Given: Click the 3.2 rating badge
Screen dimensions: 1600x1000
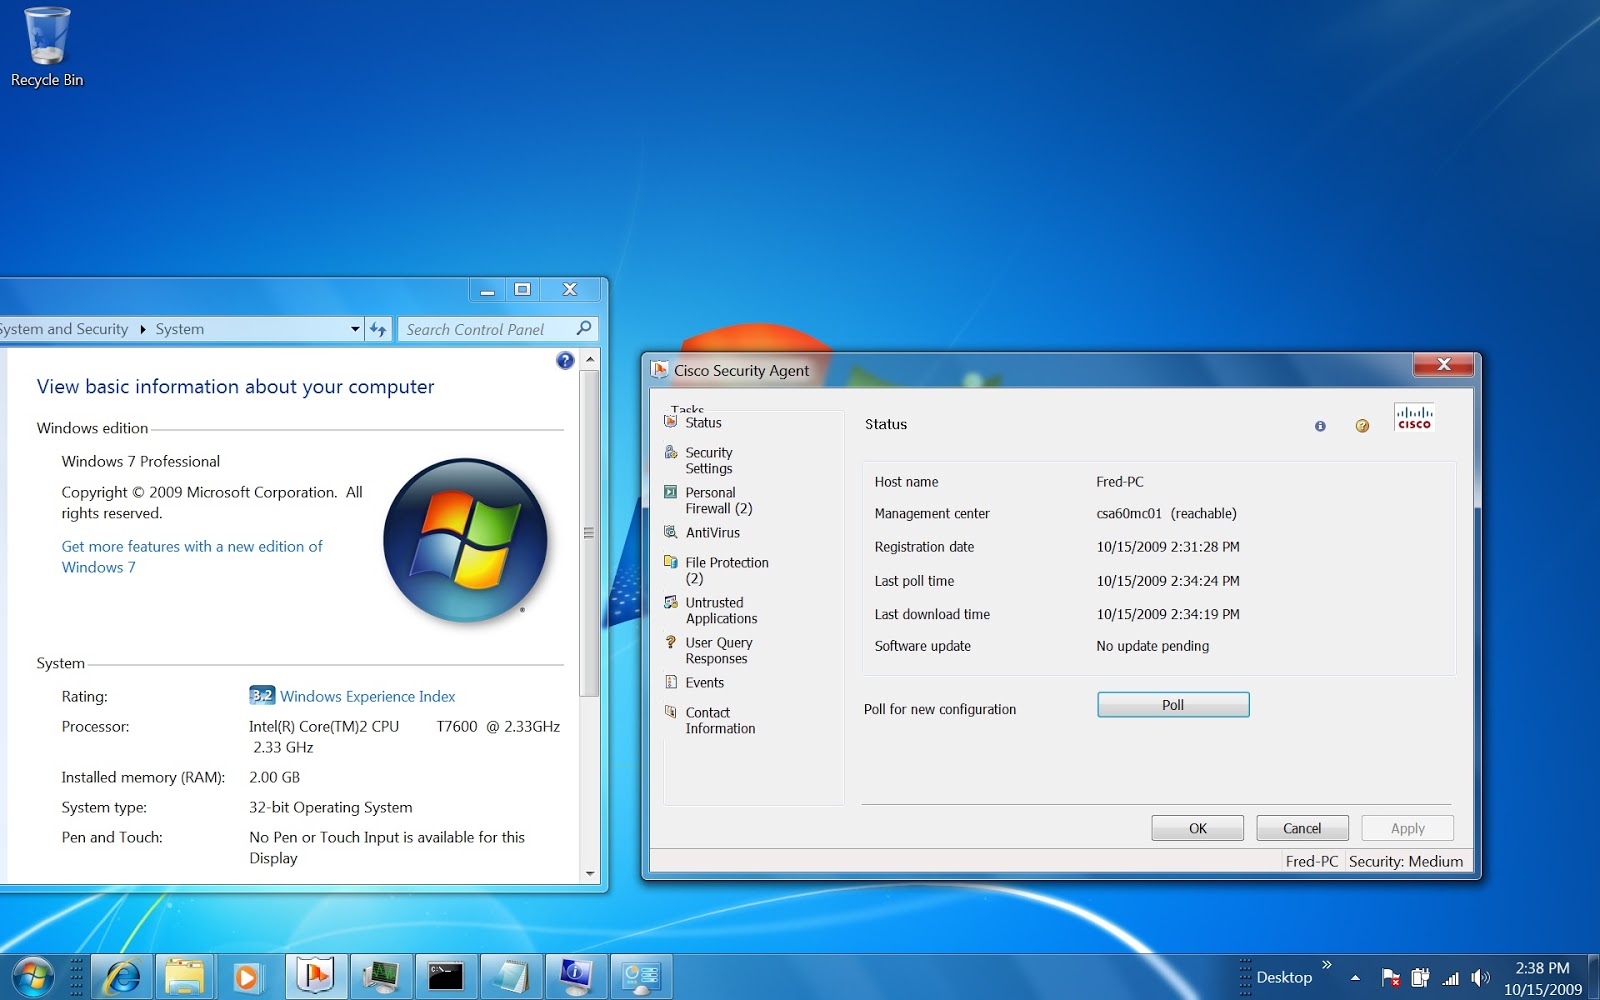Looking at the screenshot, I should click(262, 695).
